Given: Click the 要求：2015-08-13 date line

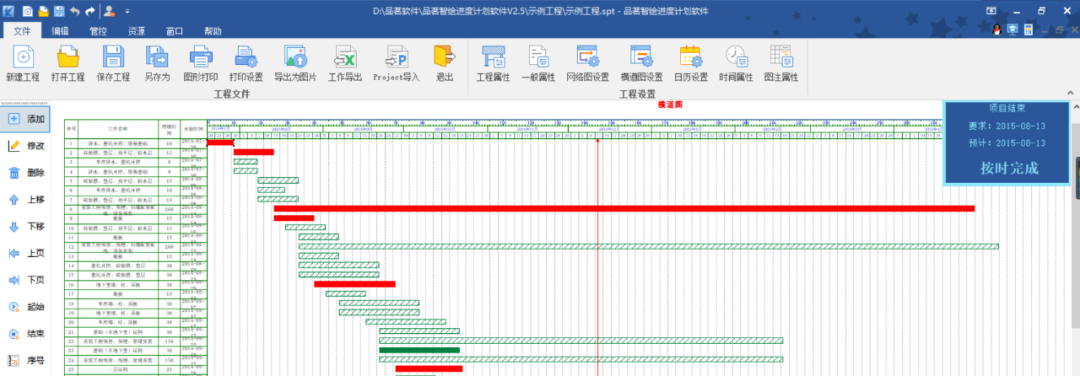Looking at the screenshot, I should click(1006, 125).
